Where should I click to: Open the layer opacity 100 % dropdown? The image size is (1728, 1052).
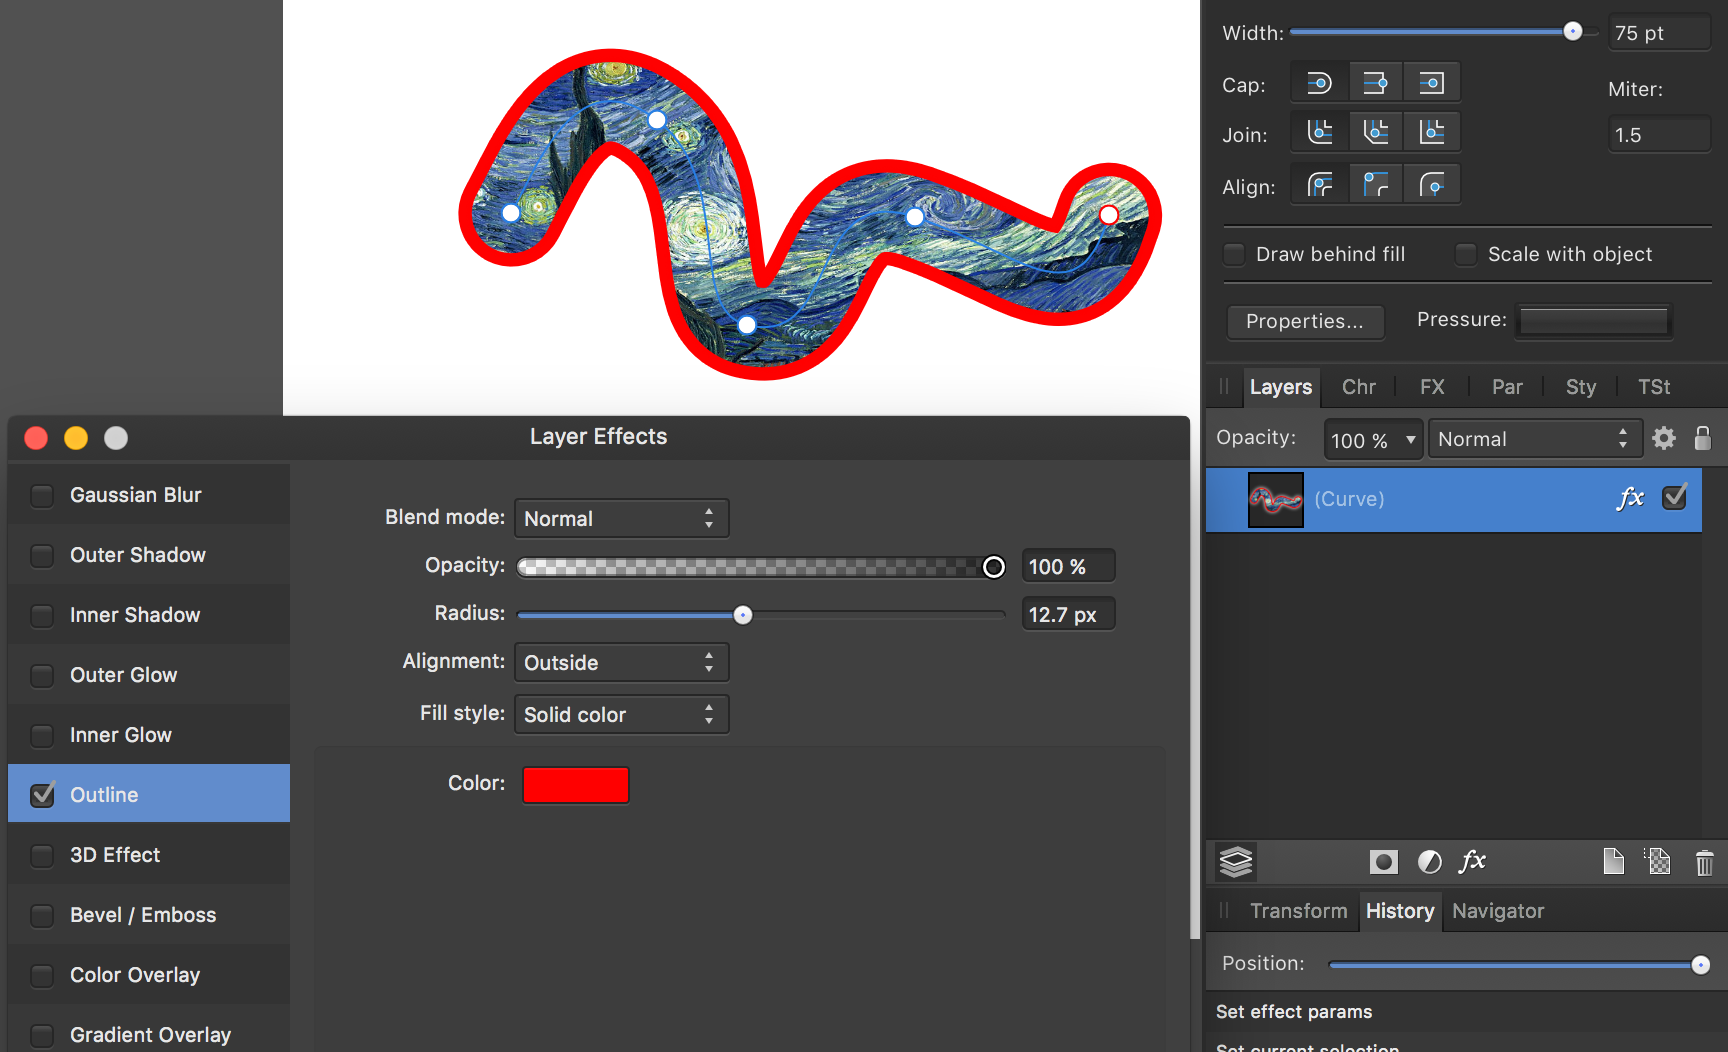pos(1373,439)
